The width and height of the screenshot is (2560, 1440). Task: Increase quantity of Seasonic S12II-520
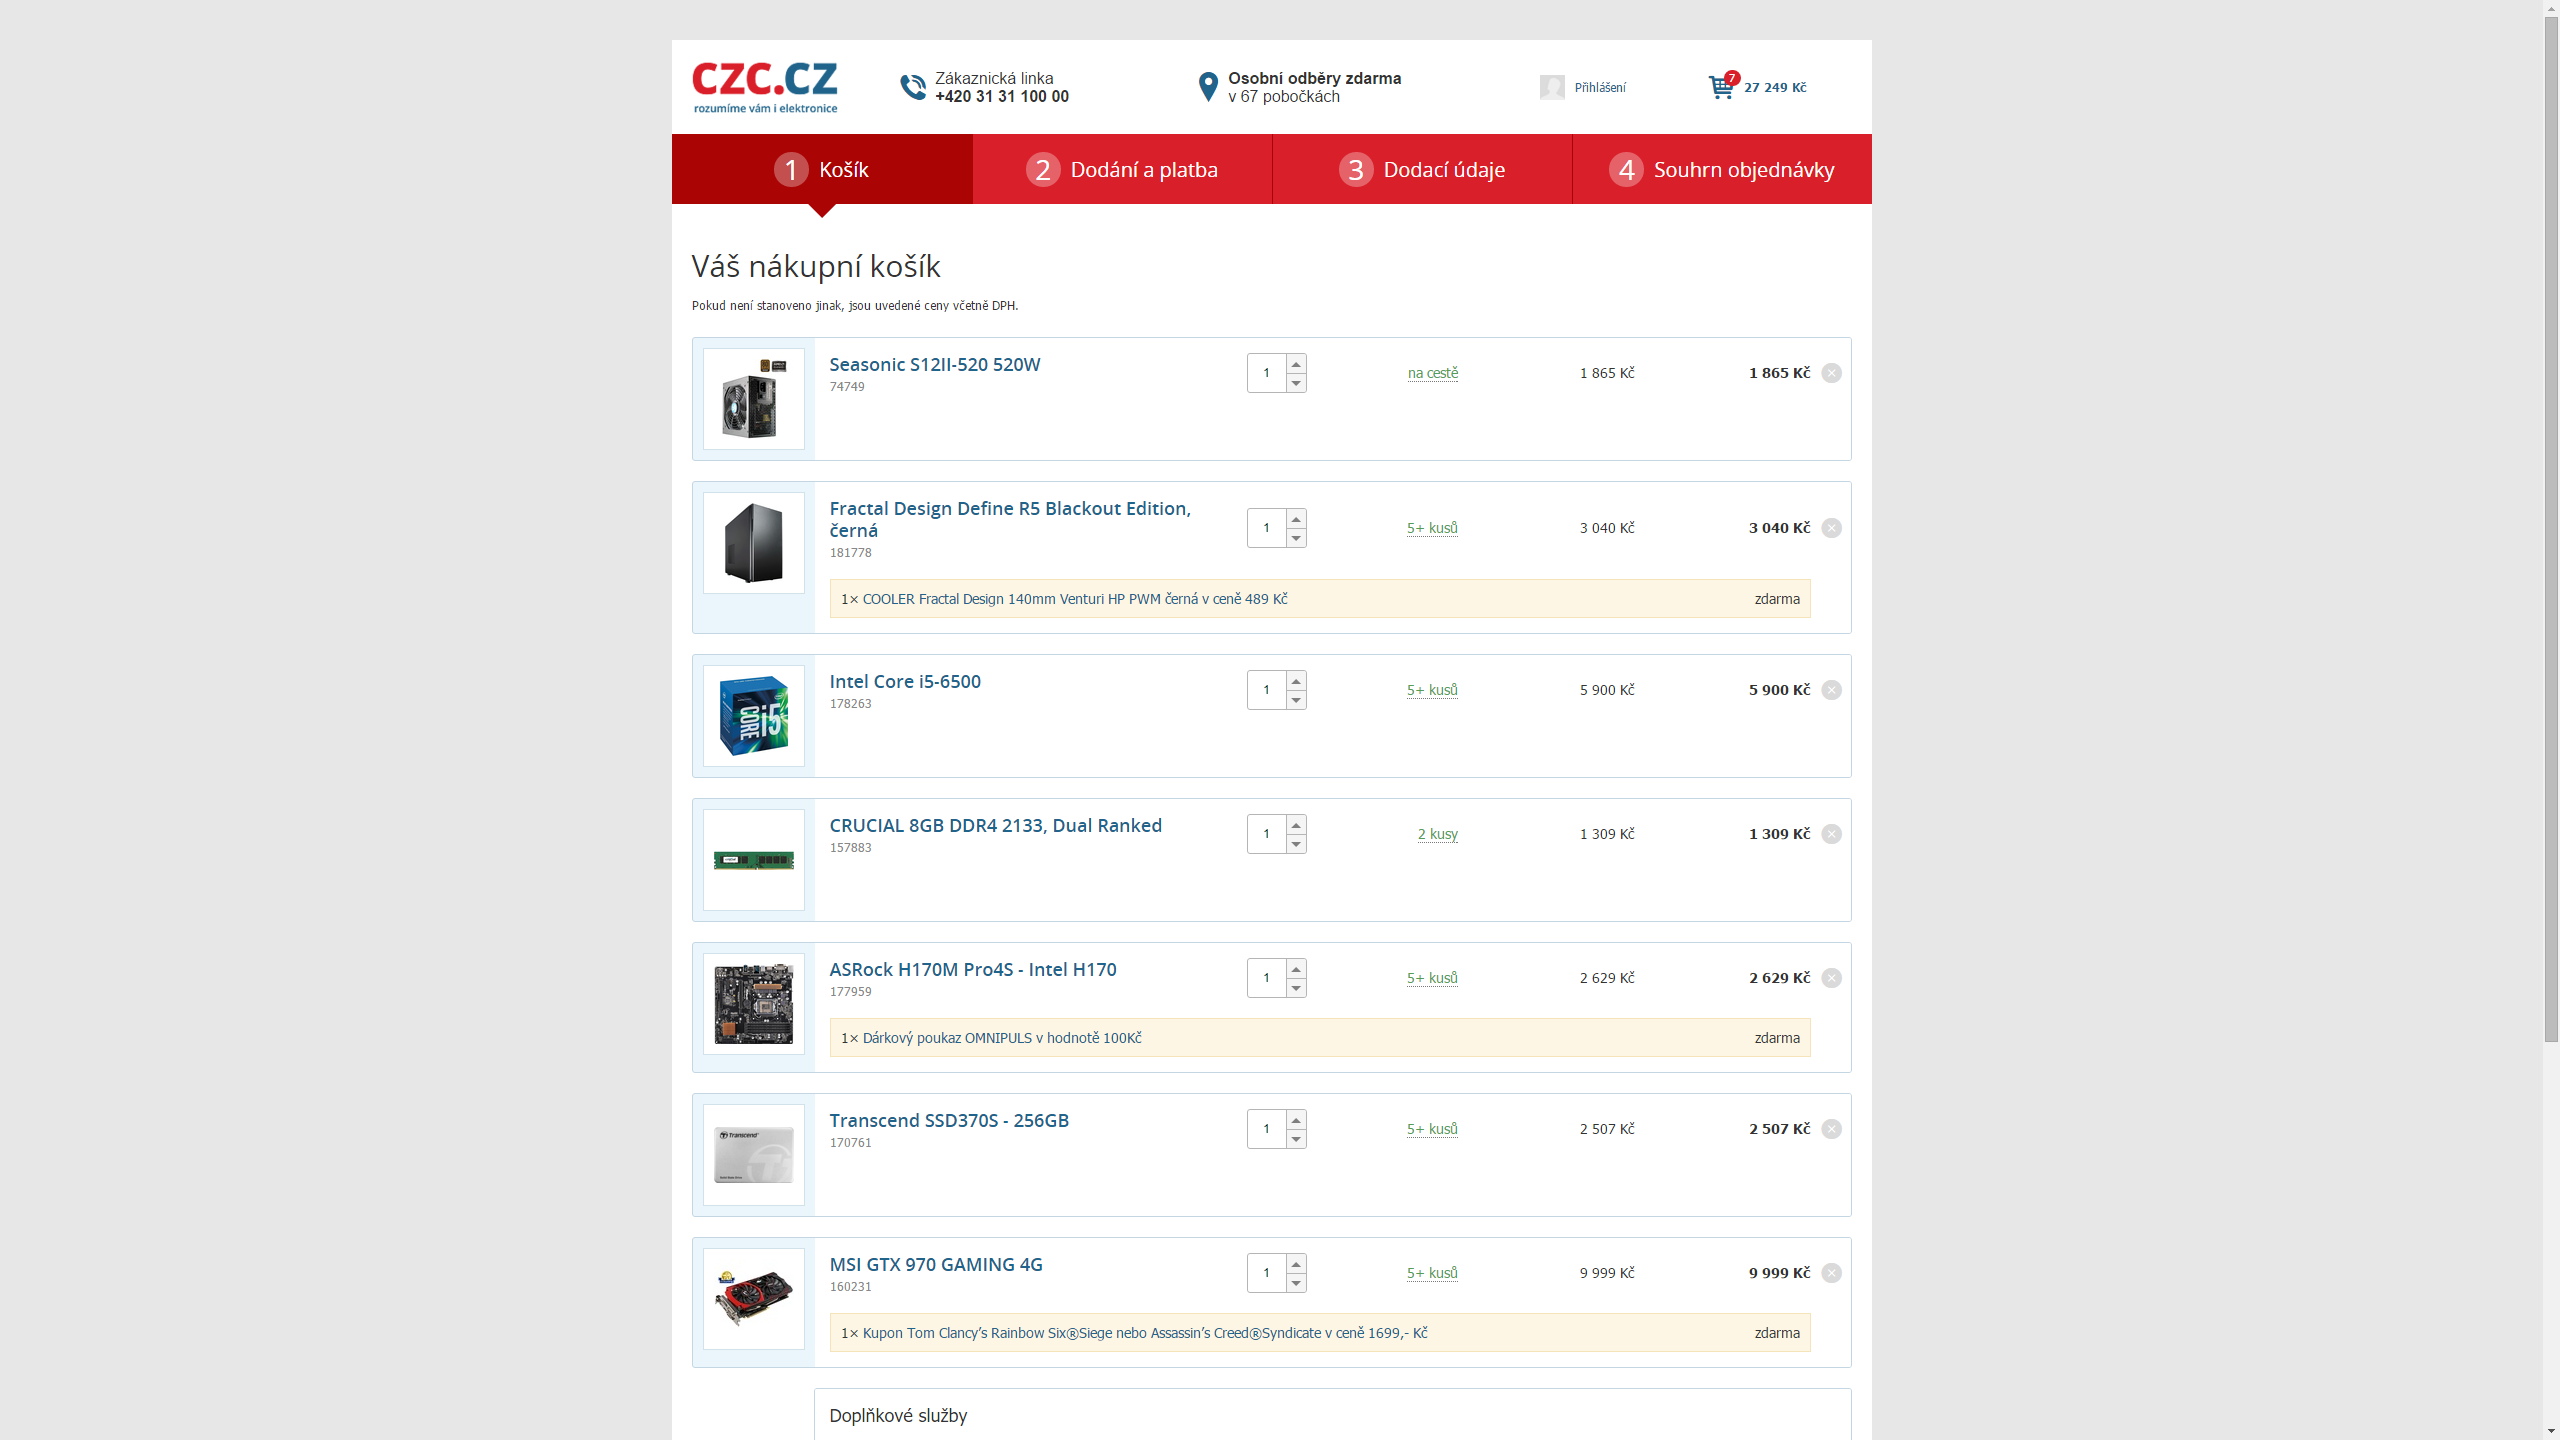tap(1296, 364)
